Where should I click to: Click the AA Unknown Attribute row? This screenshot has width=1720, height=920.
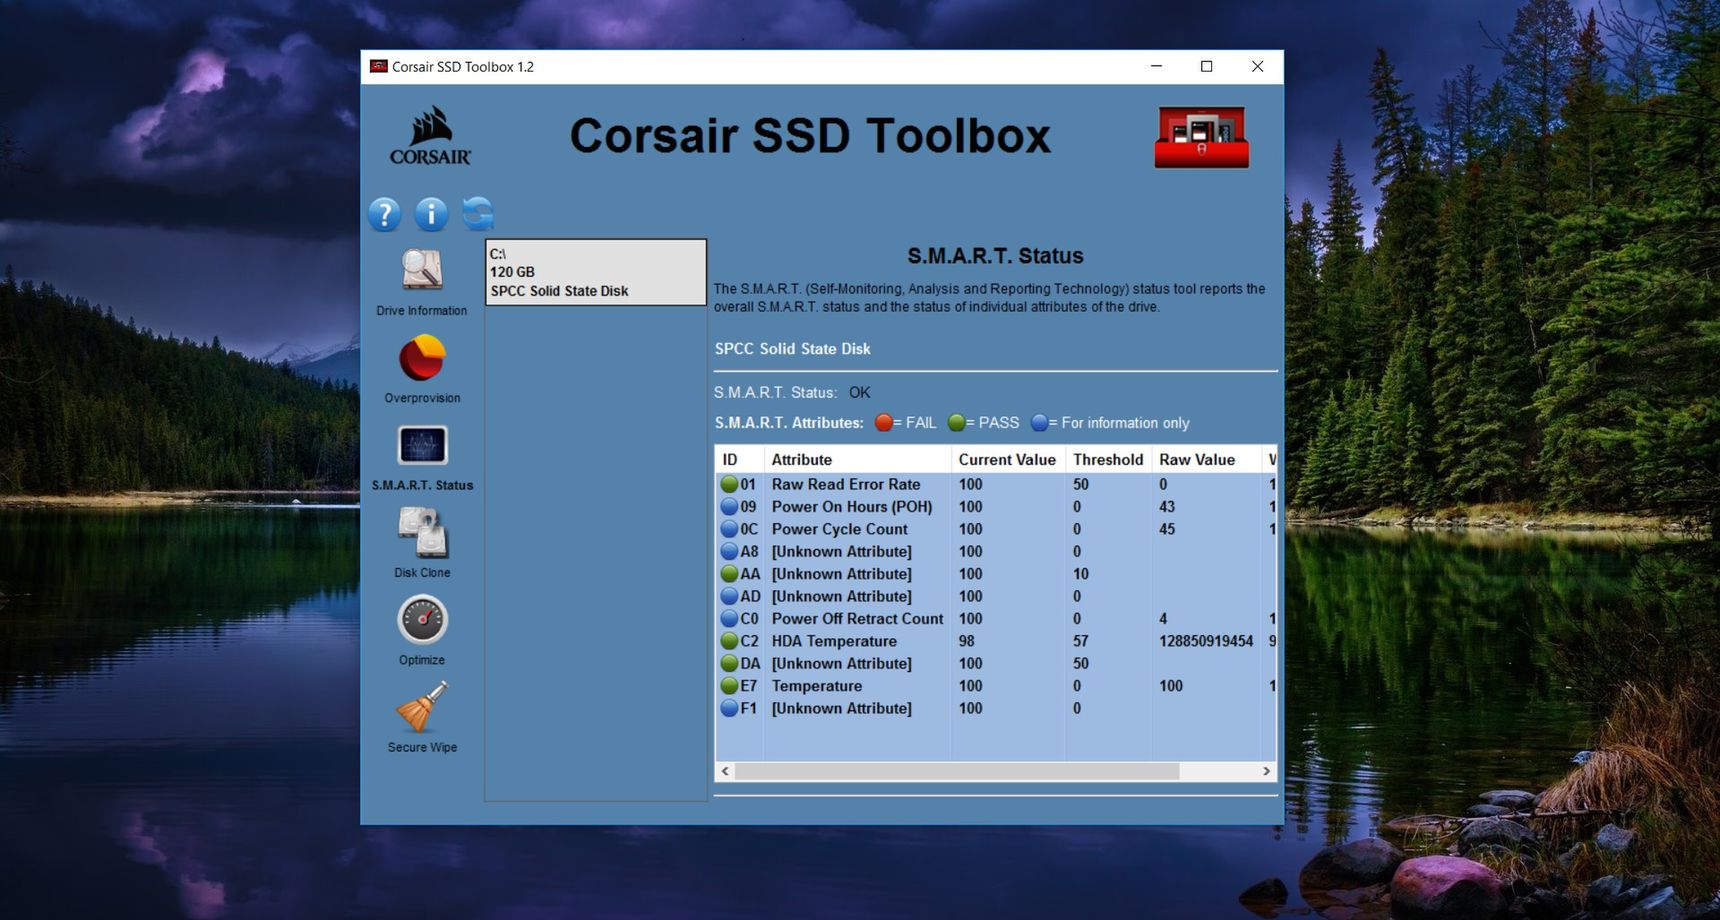coord(996,574)
